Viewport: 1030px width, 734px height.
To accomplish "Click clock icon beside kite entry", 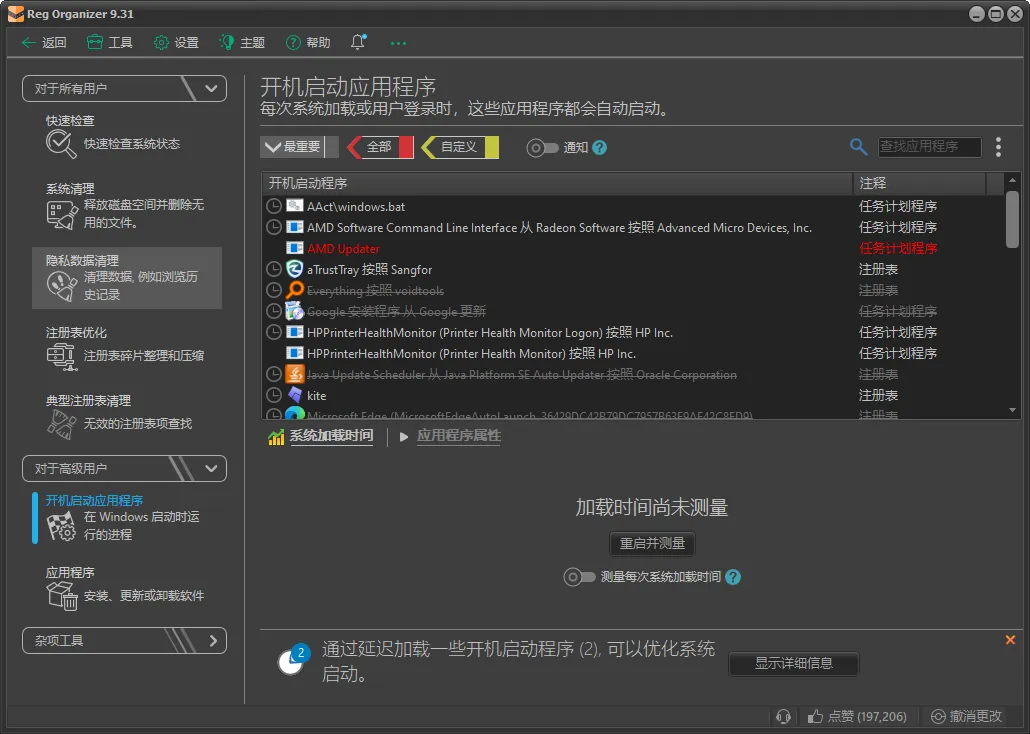I will 274,396.
